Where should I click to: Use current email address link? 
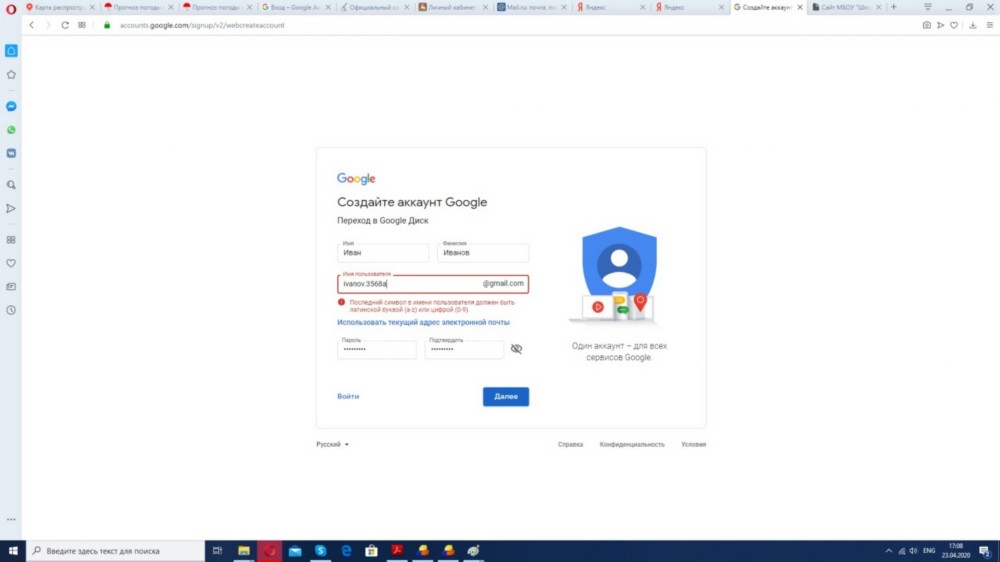click(x=423, y=322)
